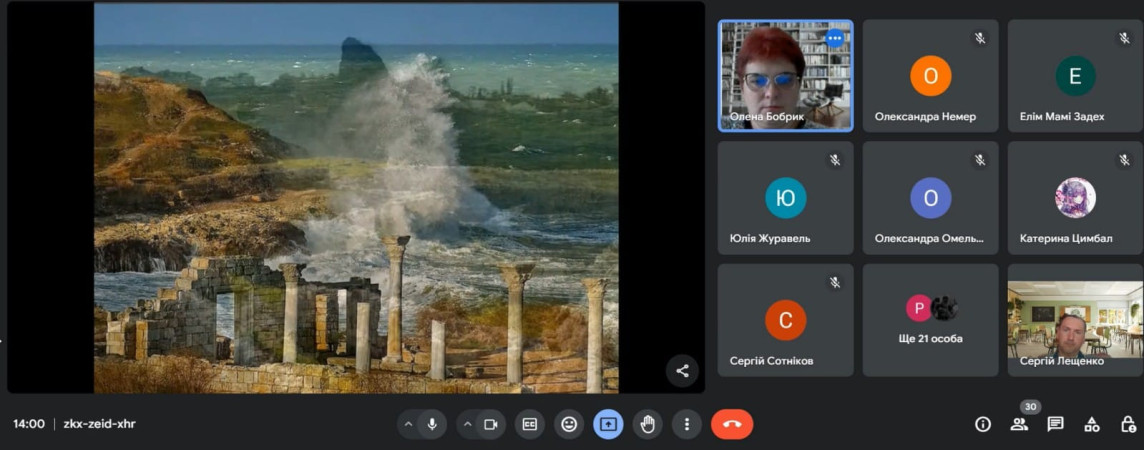This screenshot has width=1144, height=450.
Task: Click the share icon on the presentation
Action: coord(682,371)
